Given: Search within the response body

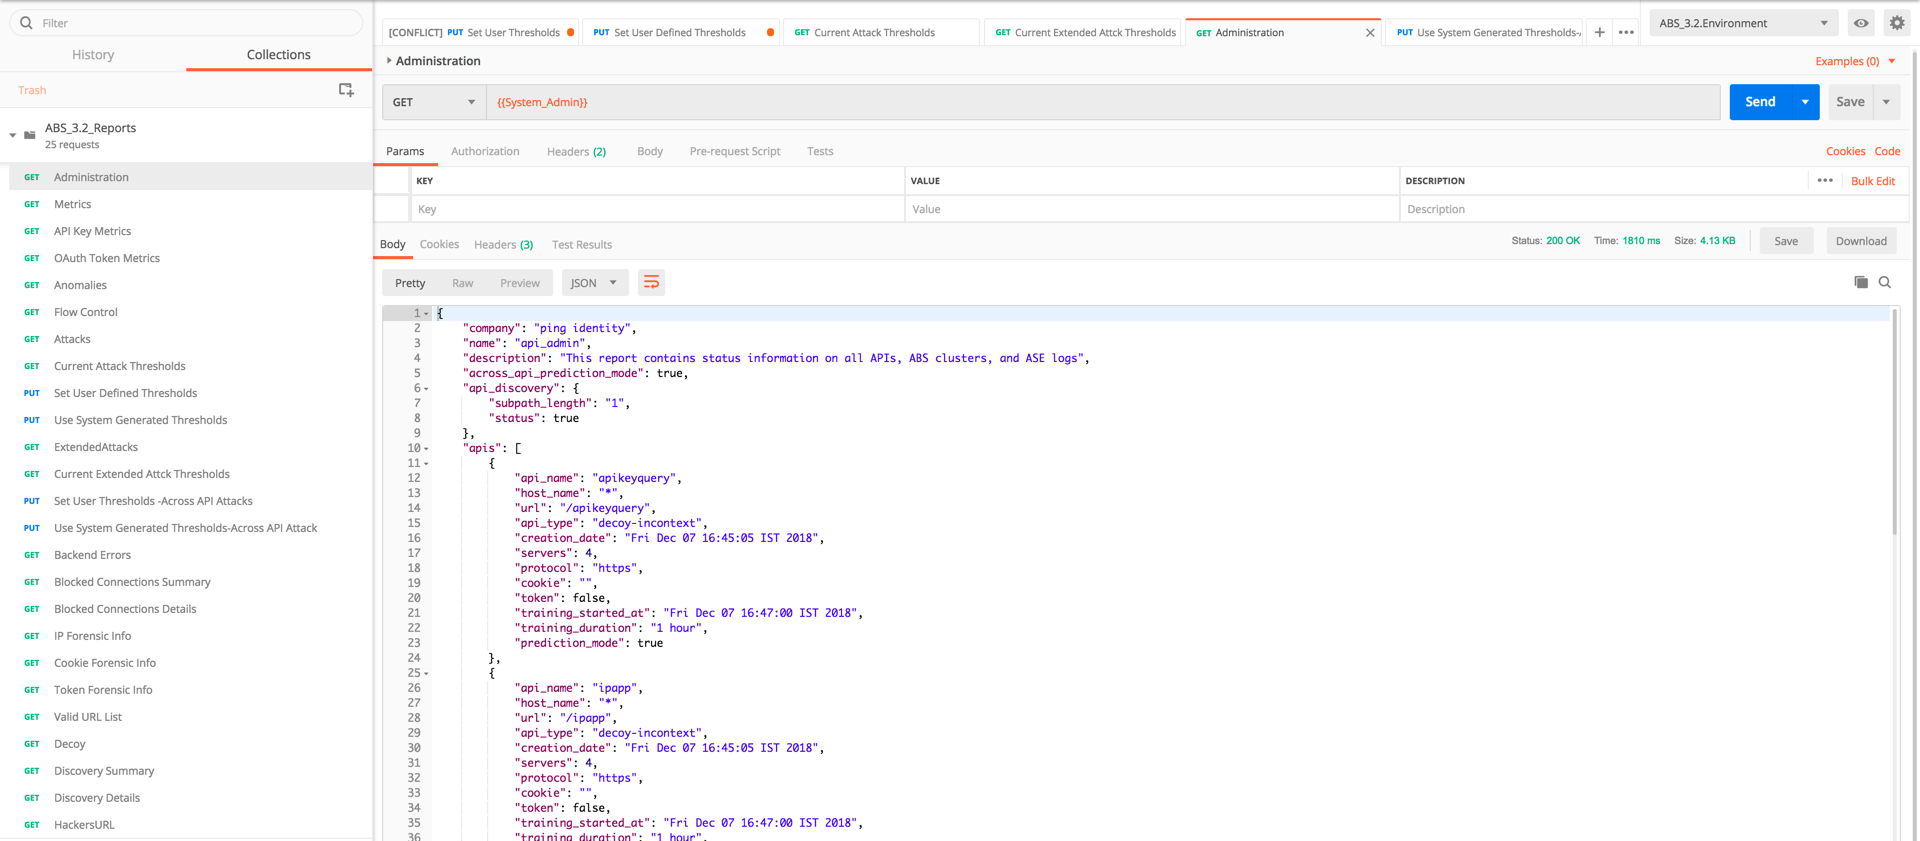Looking at the screenshot, I should click(1885, 283).
